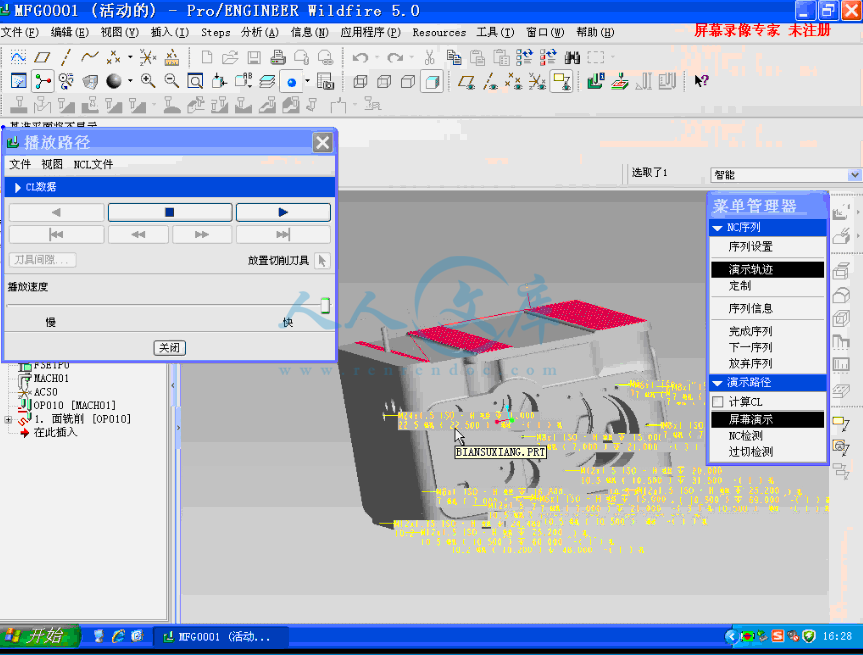Open the 编辑(E) menu
The height and width of the screenshot is (655, 863).
pos(70,32)
